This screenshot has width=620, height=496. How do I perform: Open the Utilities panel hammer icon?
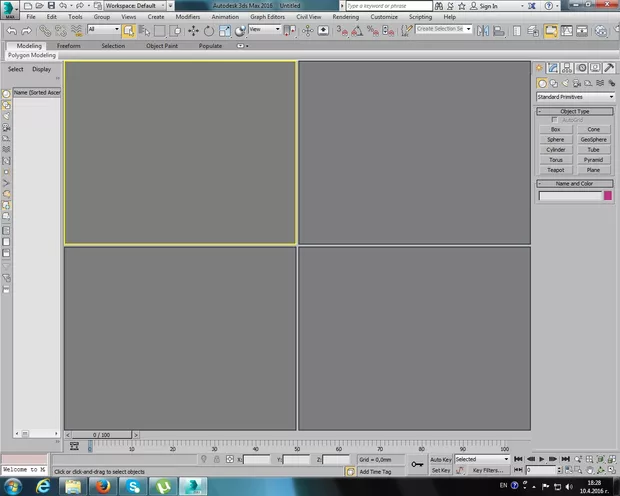pos(608,68)
